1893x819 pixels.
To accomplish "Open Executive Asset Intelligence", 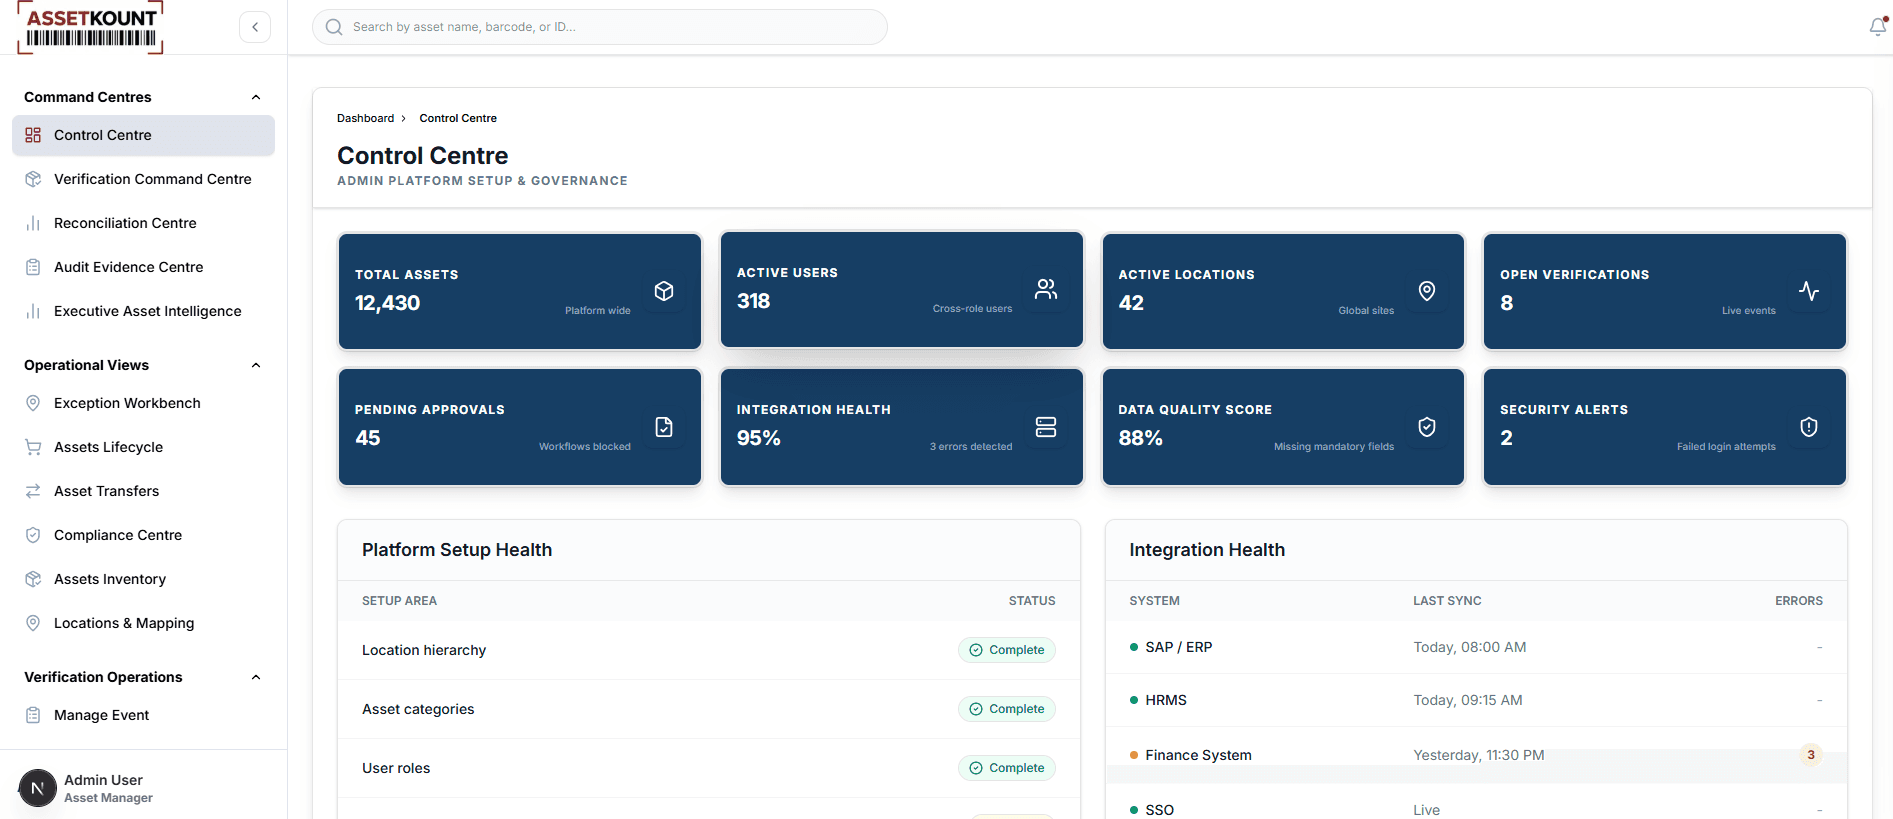I will 143,311.
